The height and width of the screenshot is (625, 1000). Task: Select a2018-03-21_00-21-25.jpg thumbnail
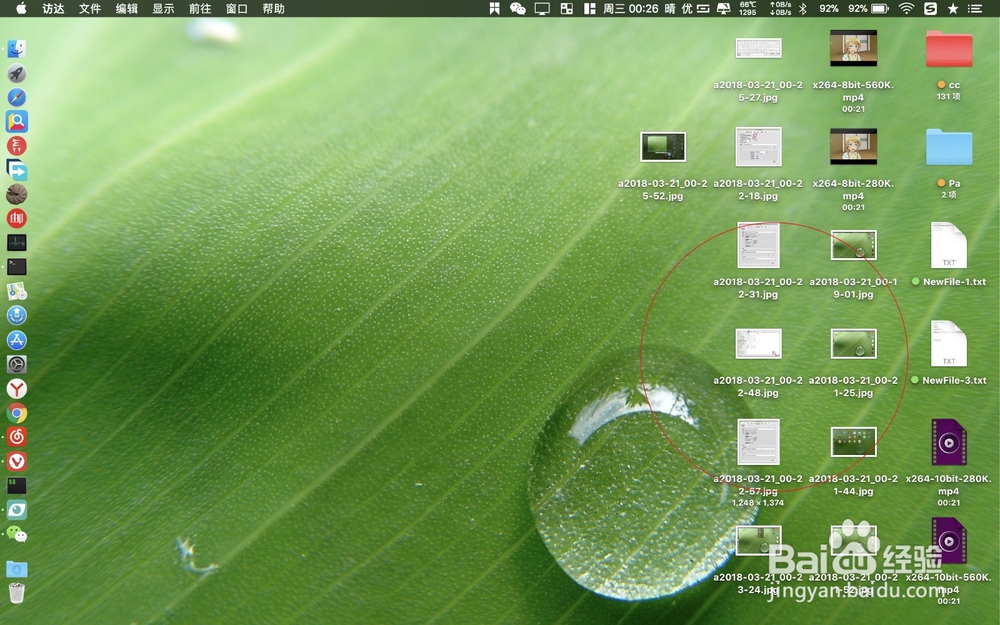click(x=853, y=343)
